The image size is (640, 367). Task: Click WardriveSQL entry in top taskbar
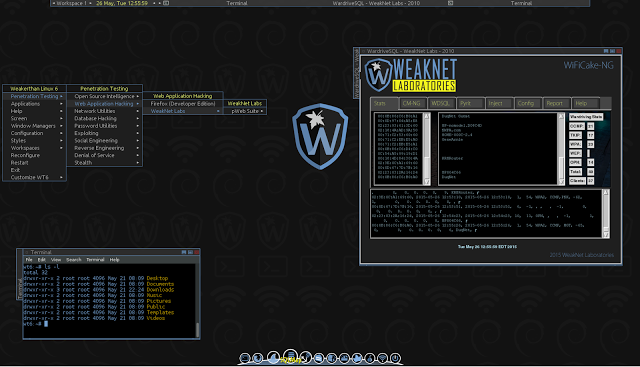pos(376,3)
